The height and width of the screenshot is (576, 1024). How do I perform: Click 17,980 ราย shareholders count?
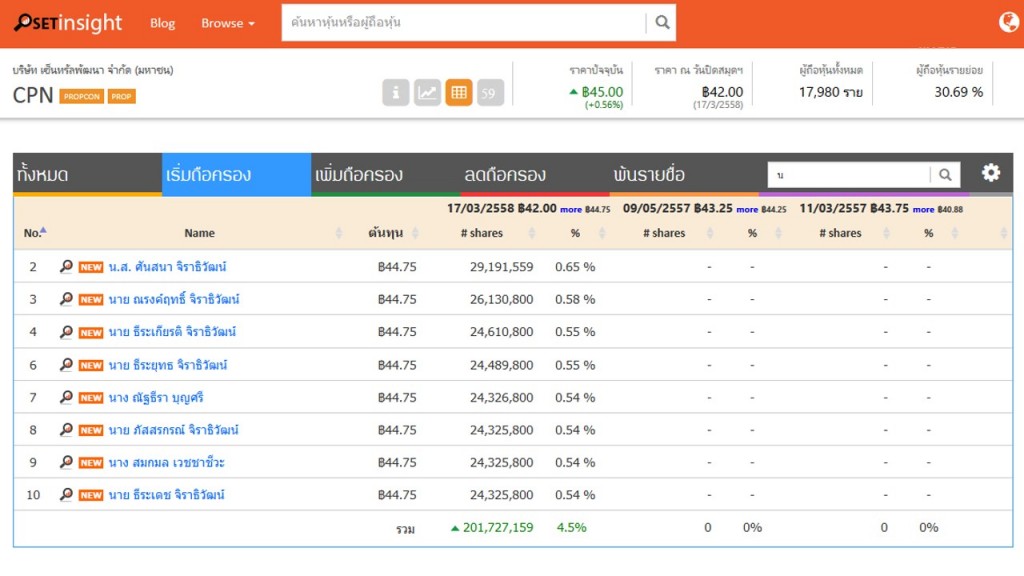click(x=831, y=92)
